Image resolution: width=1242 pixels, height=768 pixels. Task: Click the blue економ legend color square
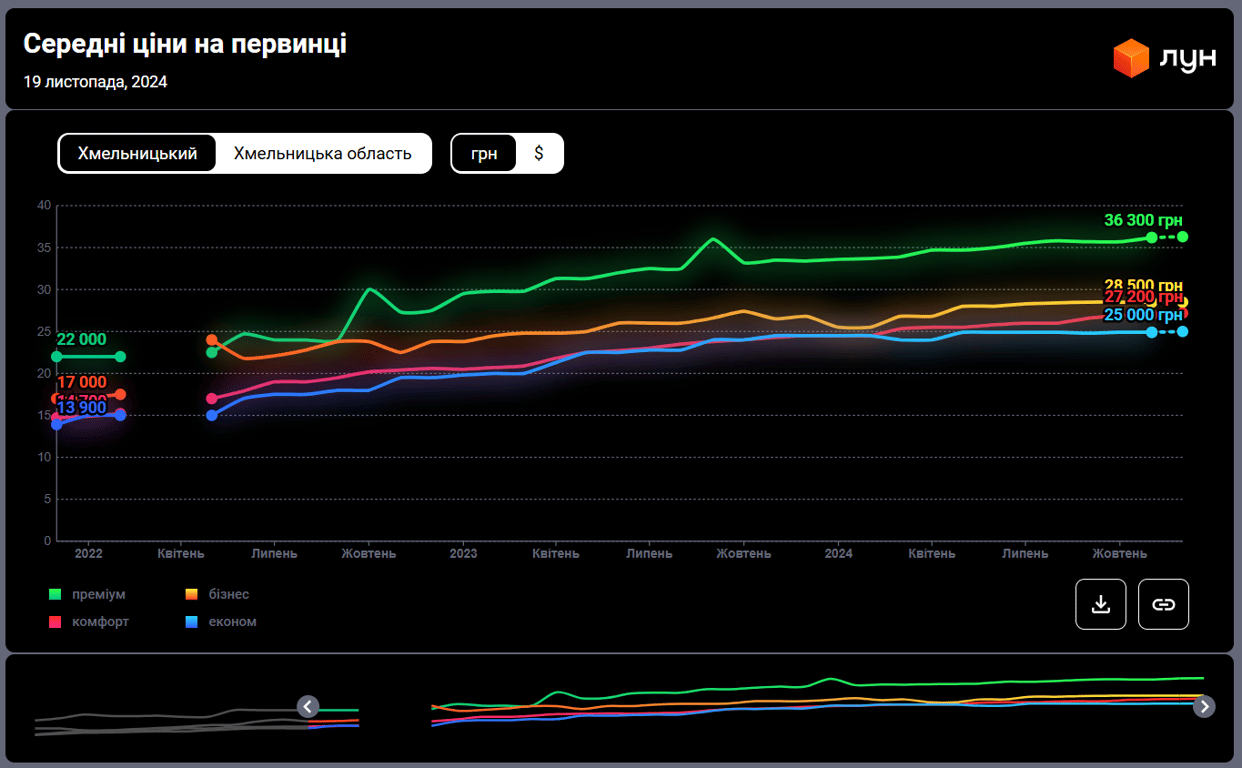click(191, 621)
